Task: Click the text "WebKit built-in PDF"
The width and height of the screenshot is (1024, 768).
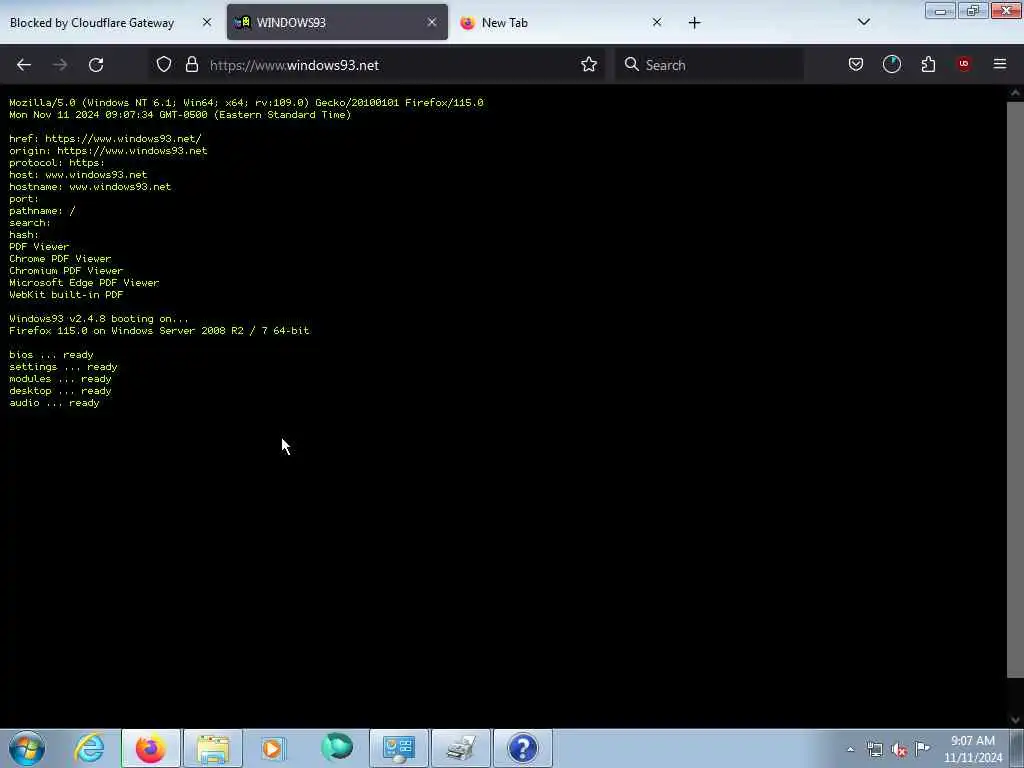Action: coord(66,295)
